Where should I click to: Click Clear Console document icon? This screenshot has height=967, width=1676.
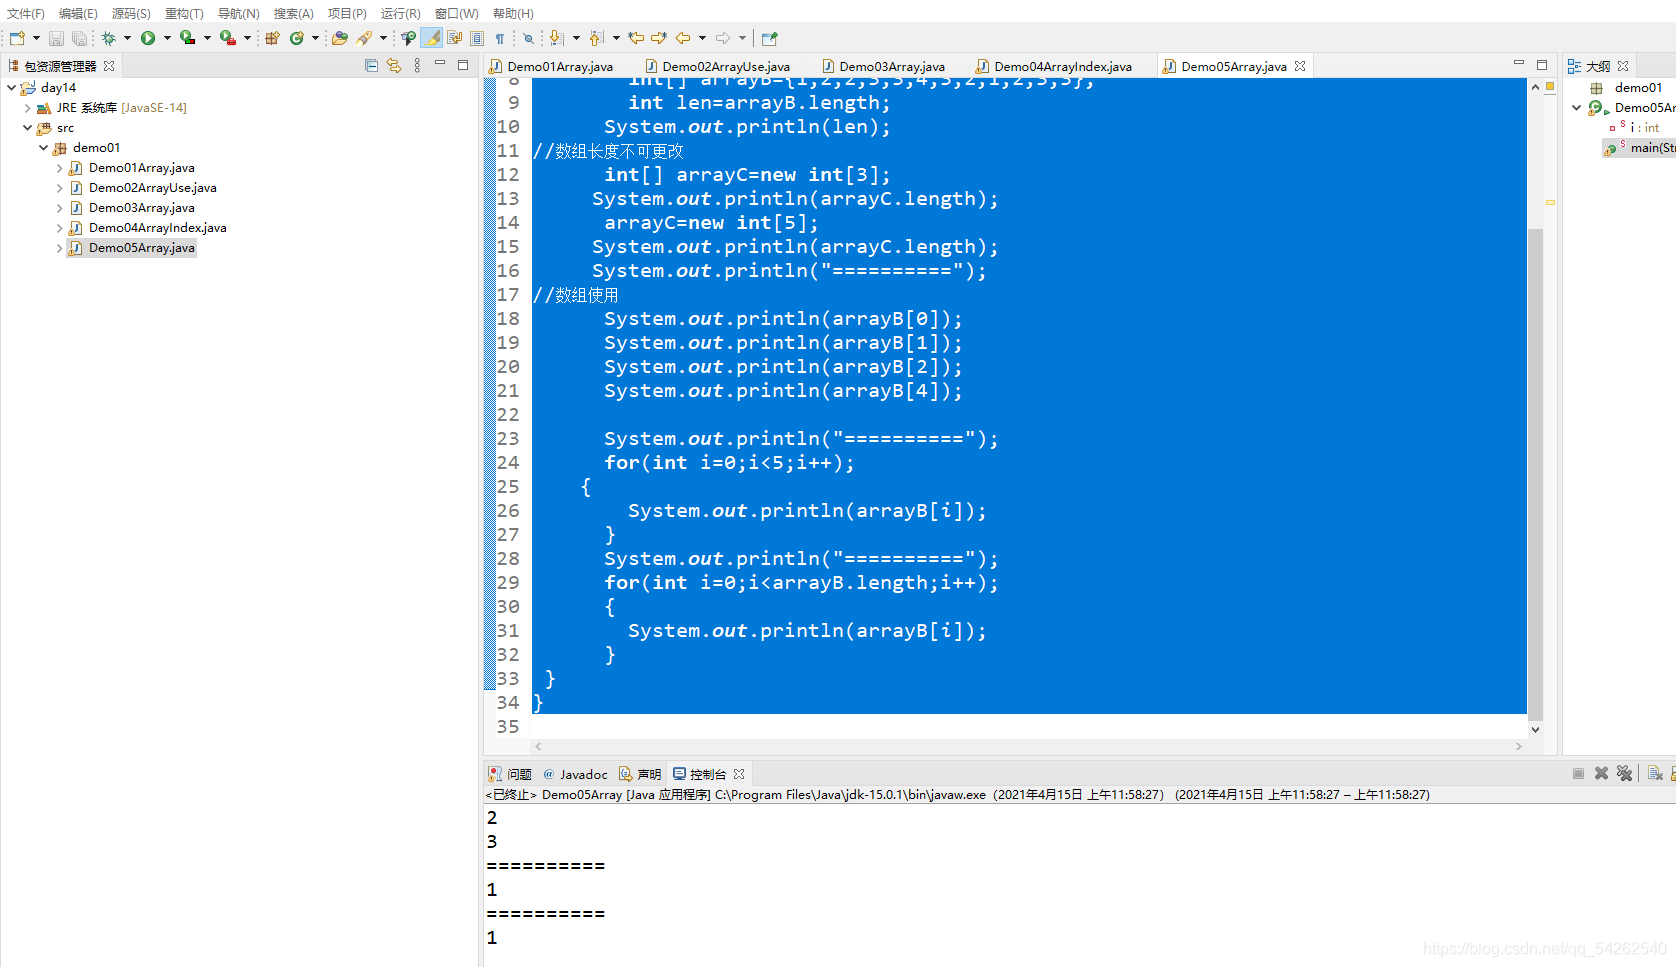pos(1655,774)
